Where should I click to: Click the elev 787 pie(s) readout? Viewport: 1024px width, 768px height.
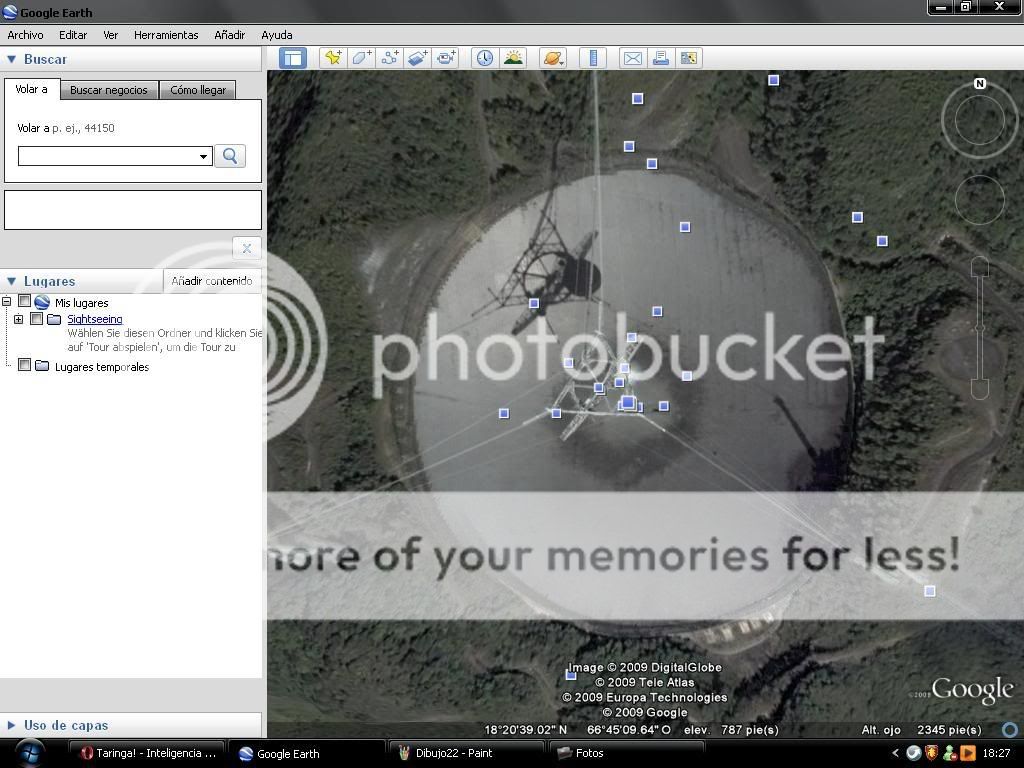(x=731, y=729)
